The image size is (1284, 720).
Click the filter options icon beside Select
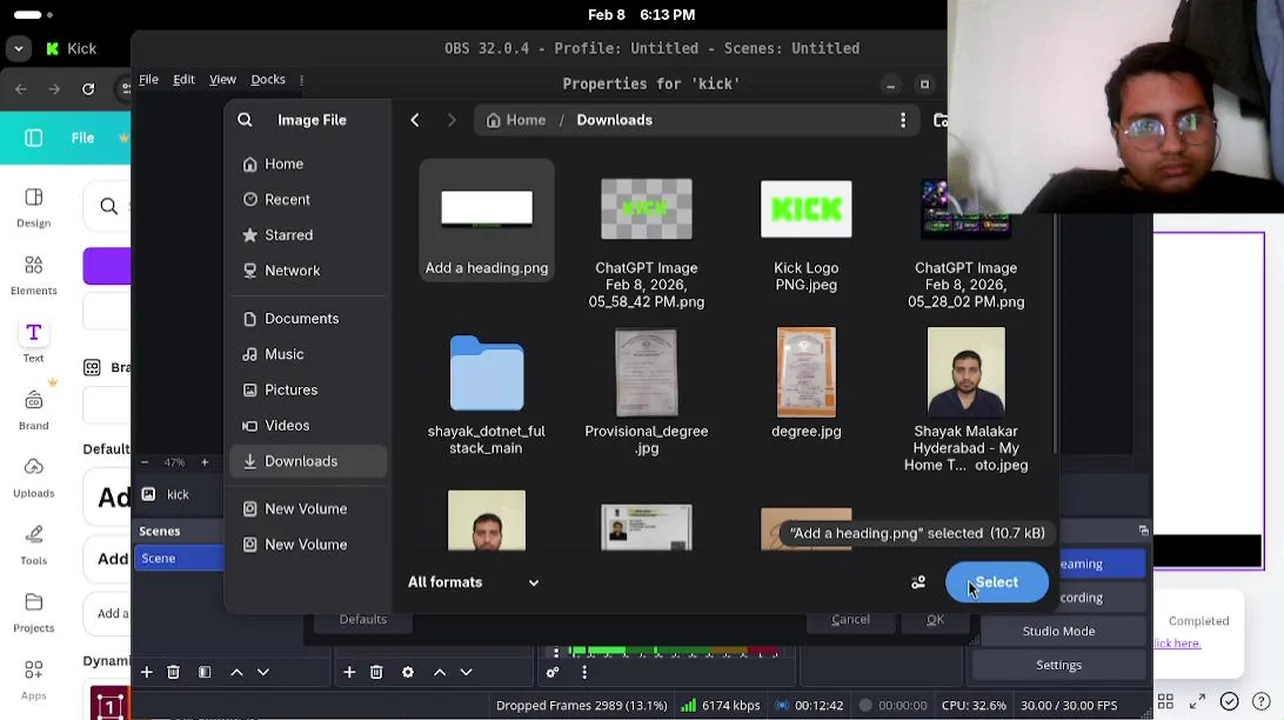[x=918, y=582]
